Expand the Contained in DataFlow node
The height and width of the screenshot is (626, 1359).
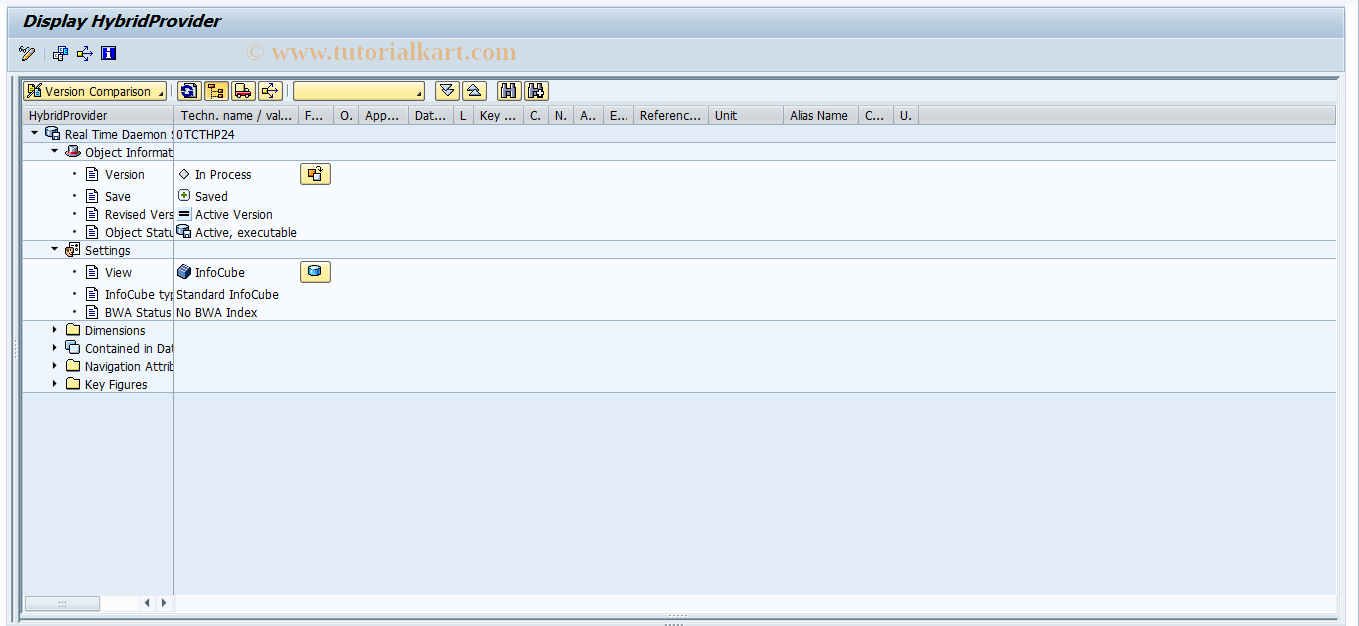pyautogui.click(x=55, y=348)
